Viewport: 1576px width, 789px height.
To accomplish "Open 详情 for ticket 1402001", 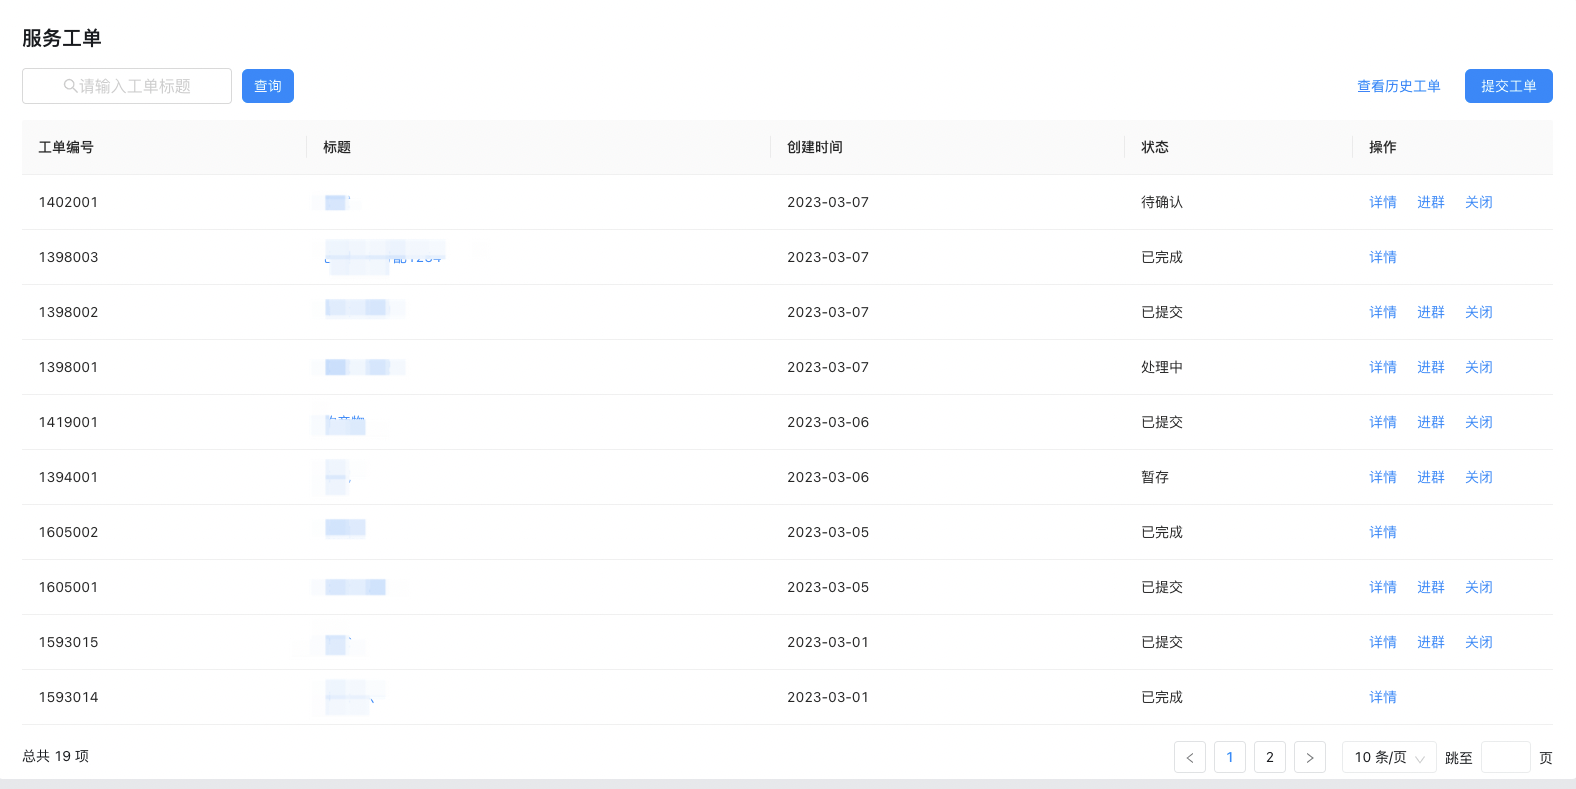I will pyautogui.click(x=1383, y=202).
